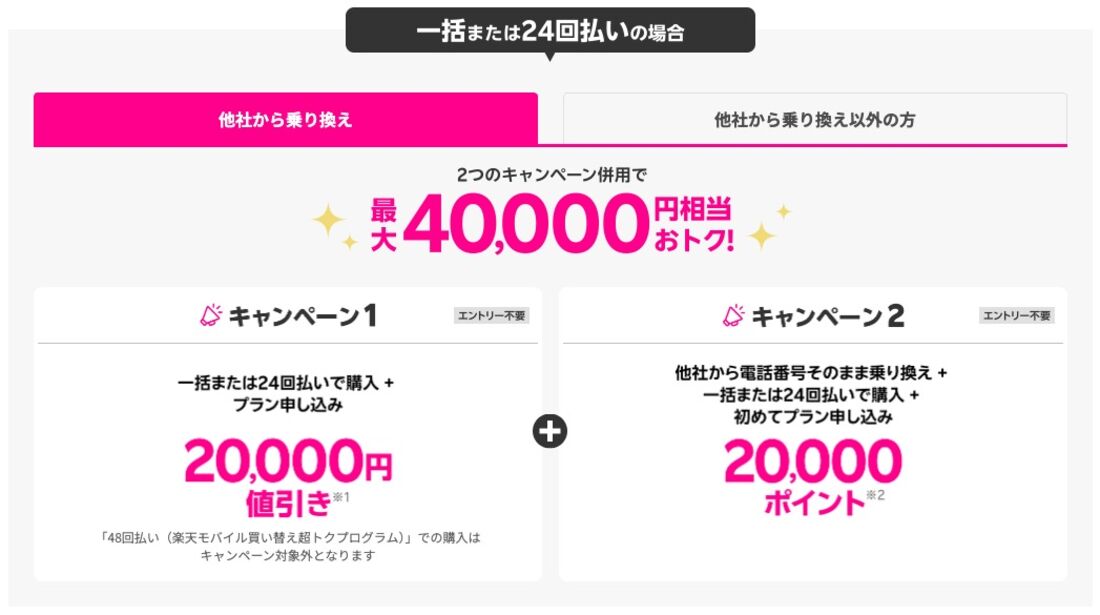Click the 48回払い exclusion note text
The height and width of the screenshot is (615, 1100).
[x=288, y=546]
